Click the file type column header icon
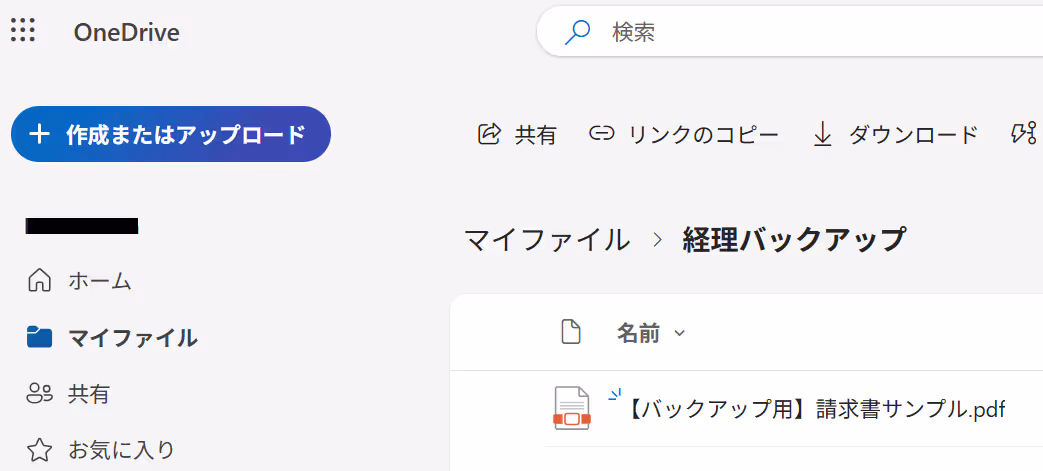 click(x=571, y=333)
